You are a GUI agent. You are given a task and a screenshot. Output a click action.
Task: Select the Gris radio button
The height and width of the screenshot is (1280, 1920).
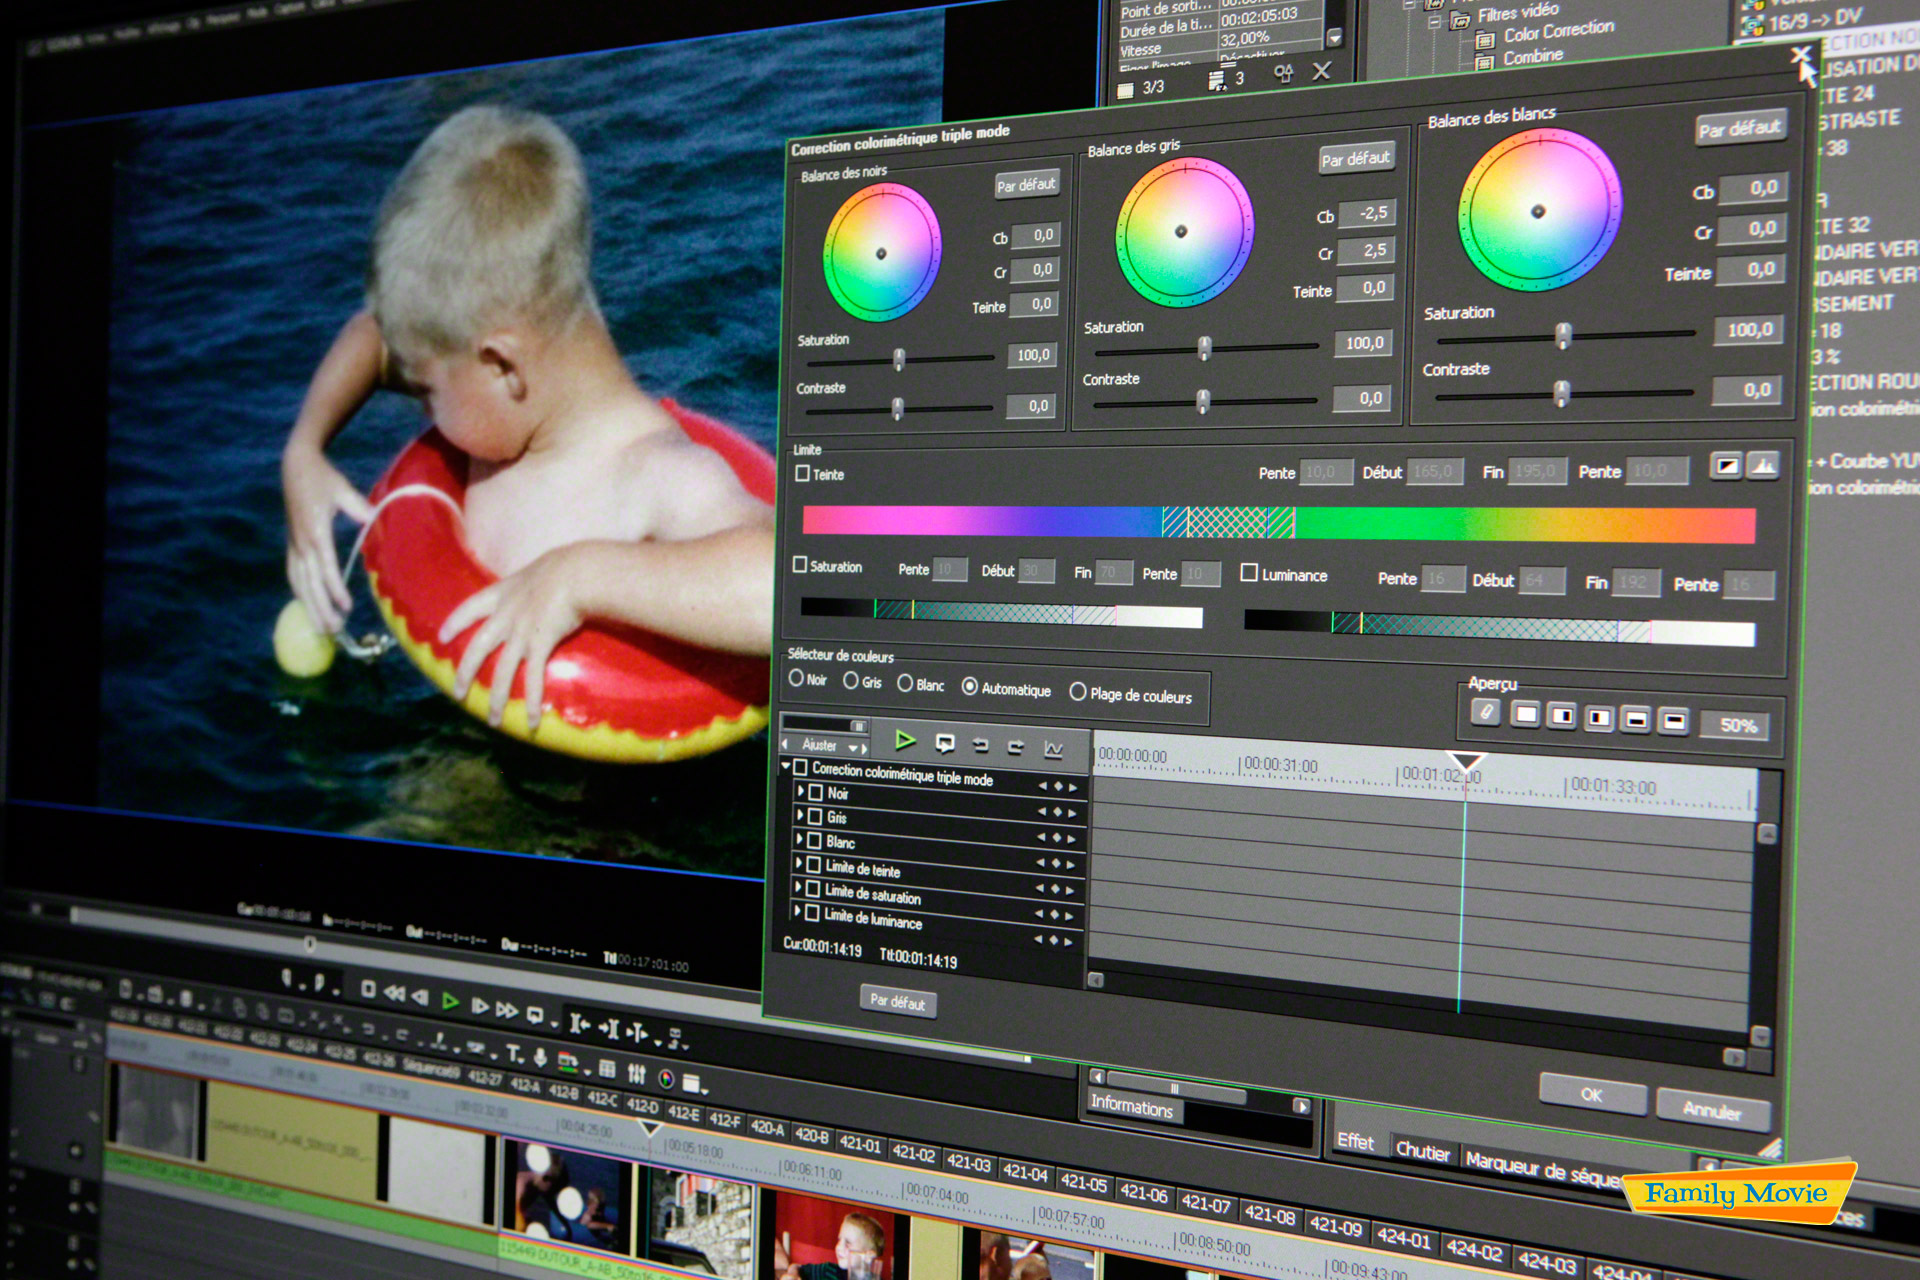(x=851, y=680)
